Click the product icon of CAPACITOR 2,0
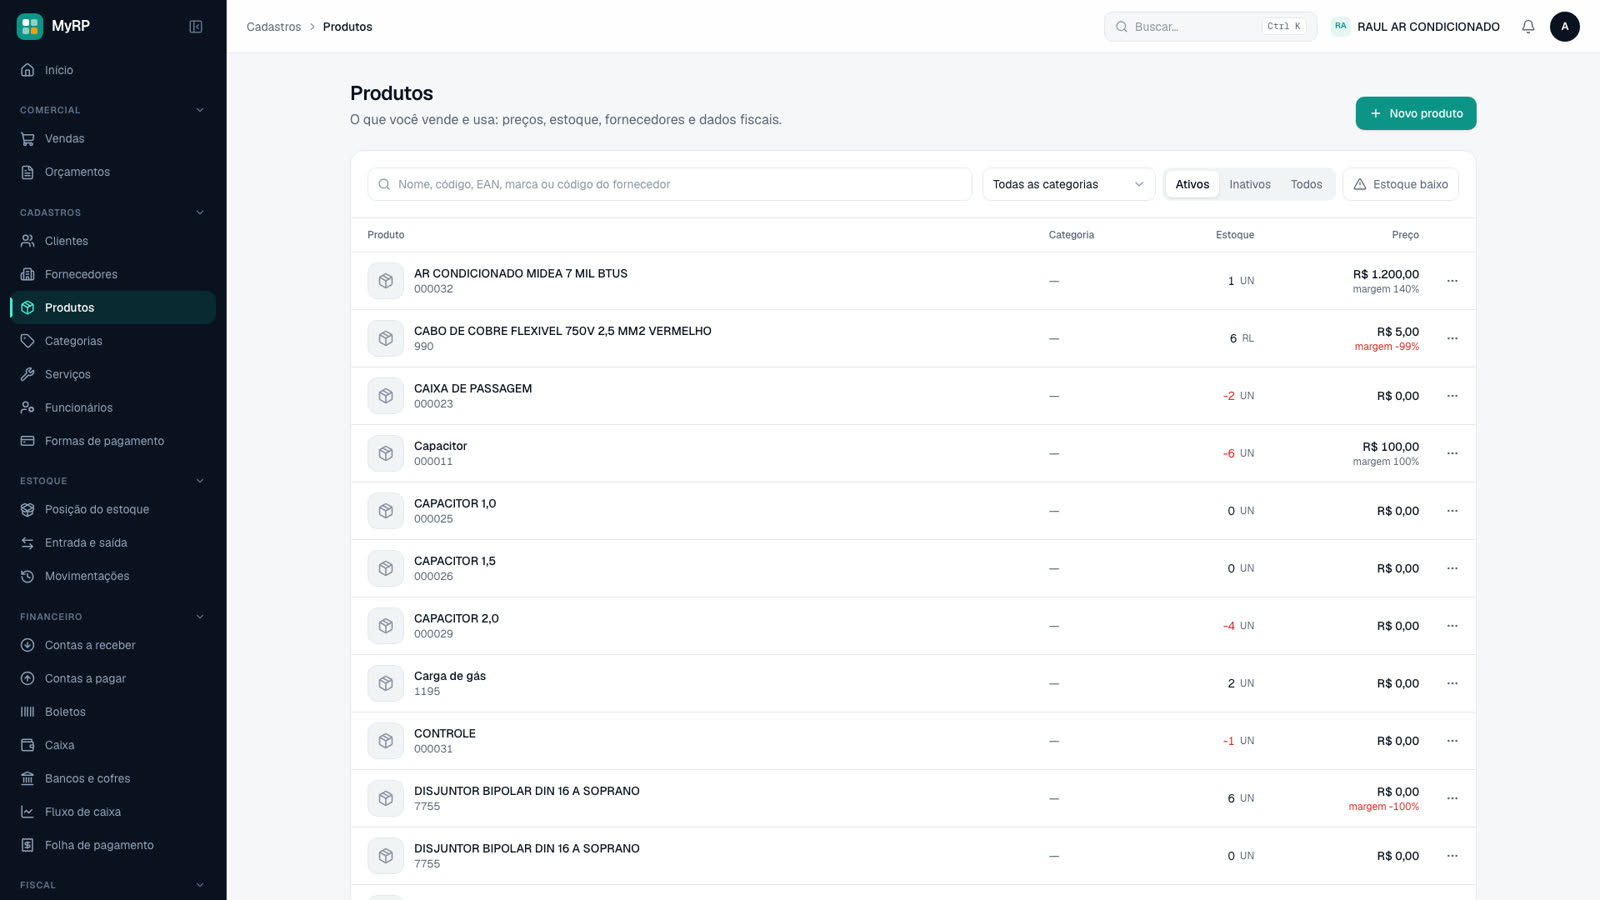Image resolution: width=1600 pixels, height=900 pixels. click(x=386, y=626)
